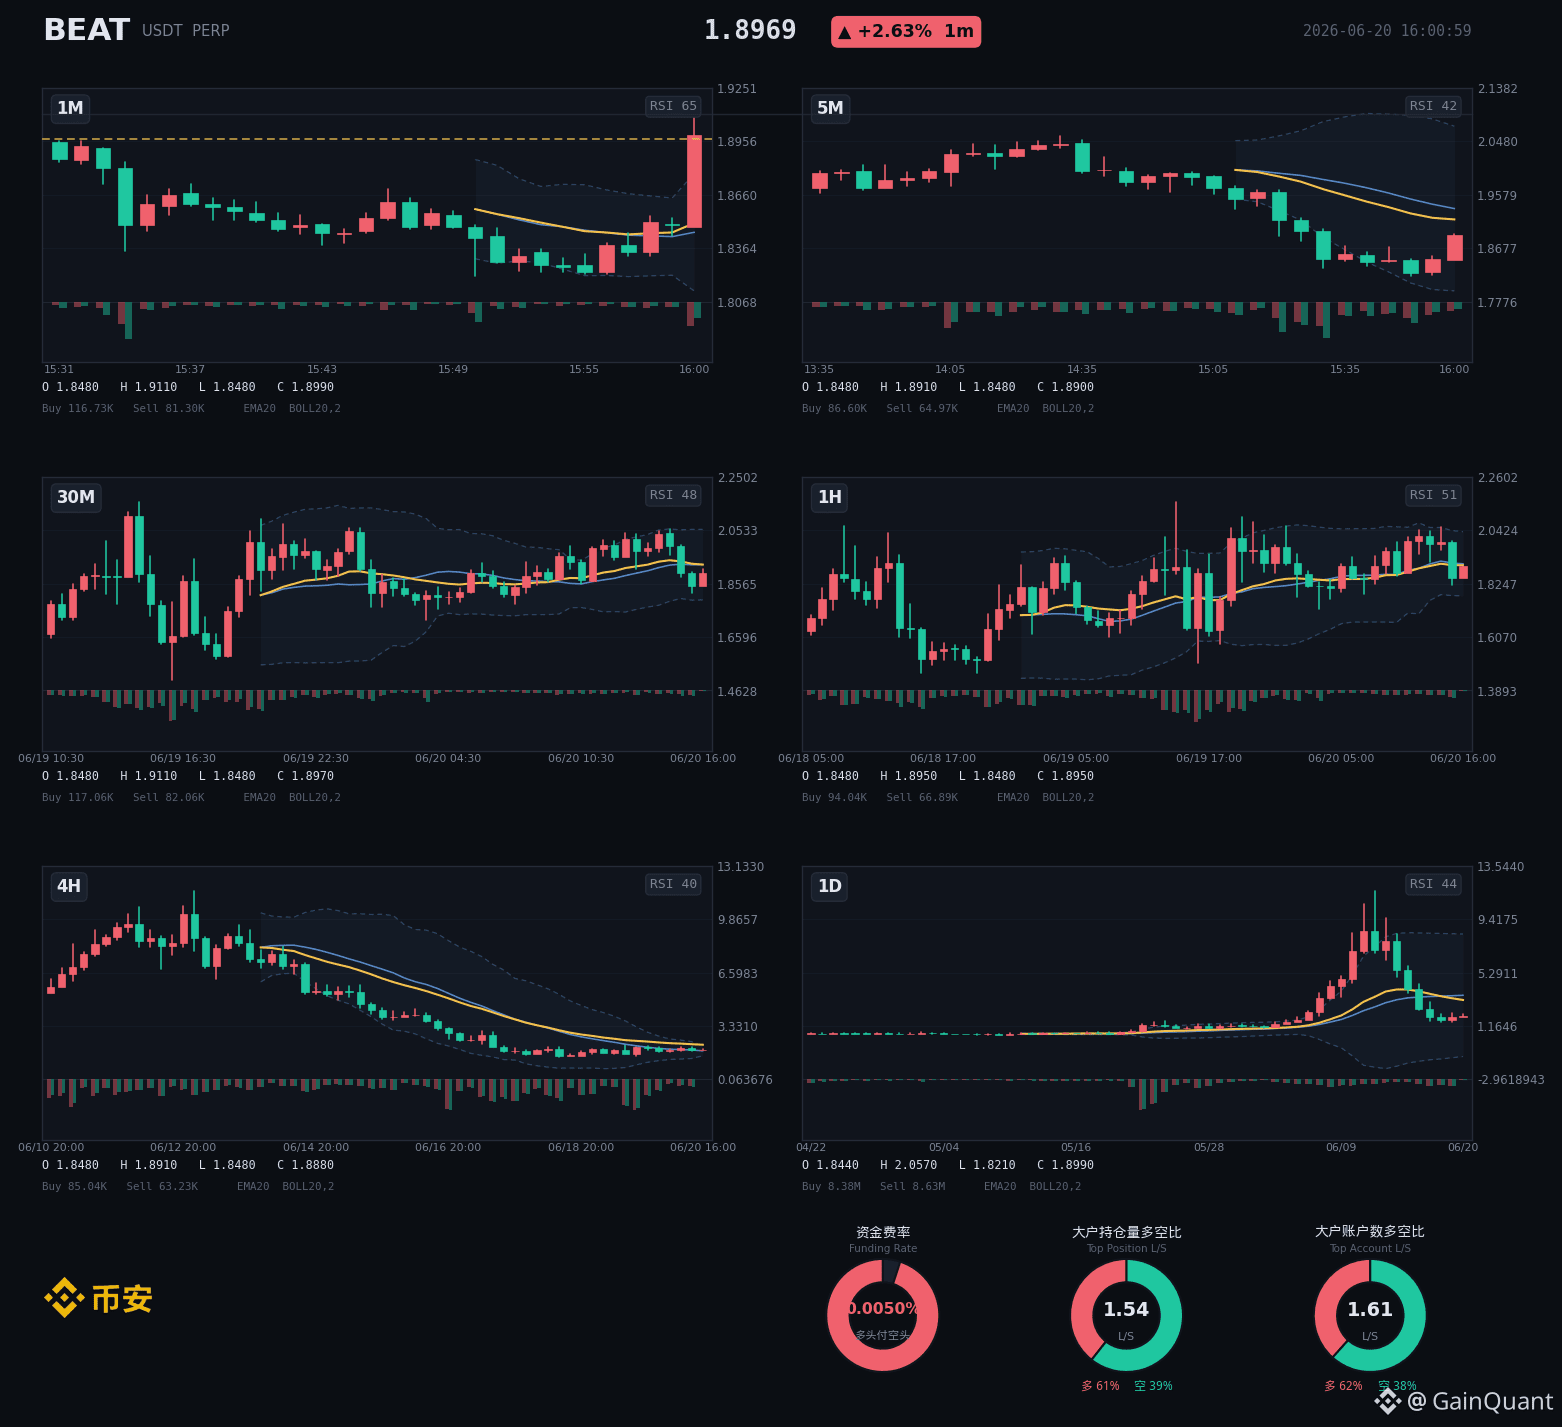Click the 06/19 10:30 time label
This screenshot has width=1562, height=1427.
point(51,758)
